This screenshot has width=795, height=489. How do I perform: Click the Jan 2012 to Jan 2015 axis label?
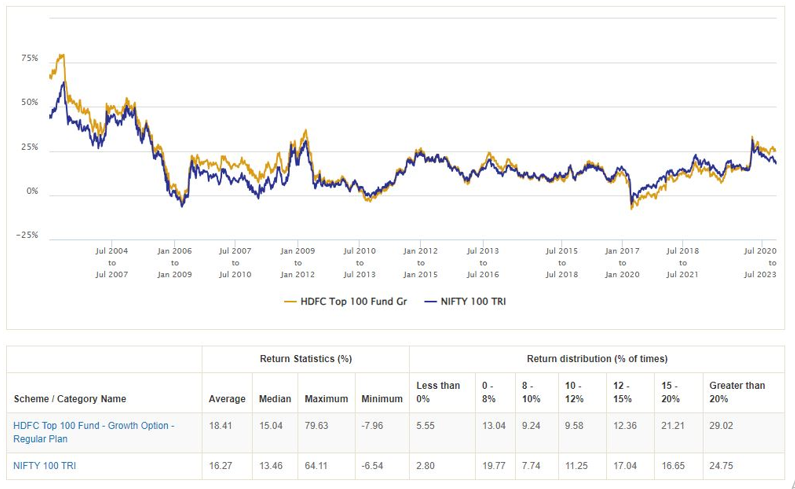[420, 263]
